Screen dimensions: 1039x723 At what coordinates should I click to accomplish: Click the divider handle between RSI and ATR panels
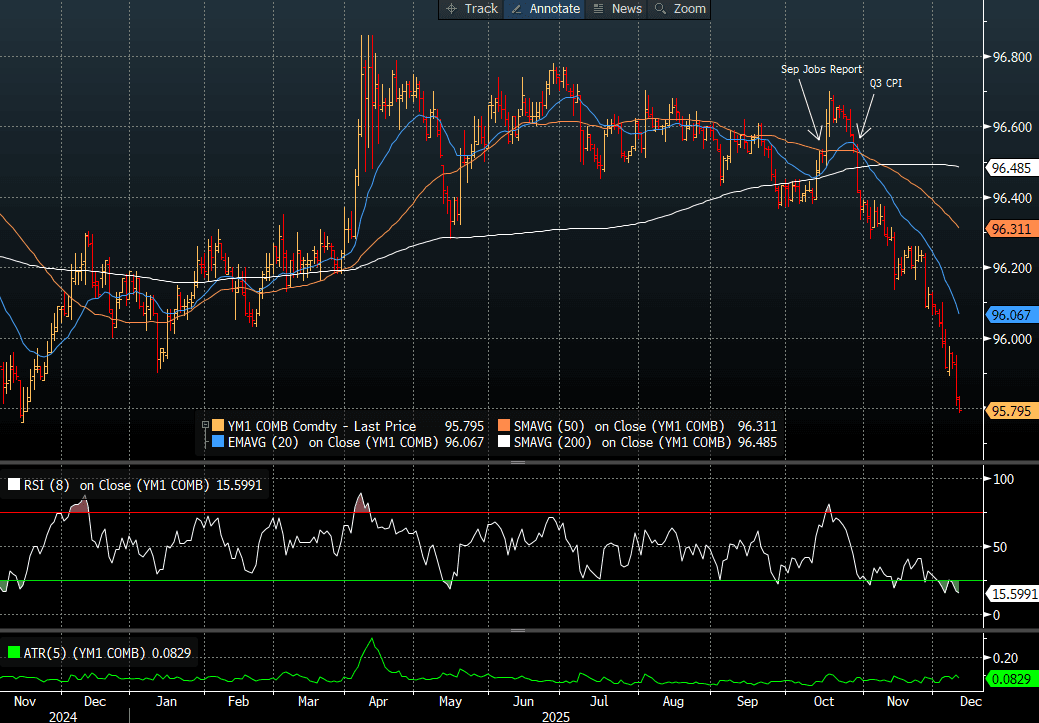click(x=519, y=631)
